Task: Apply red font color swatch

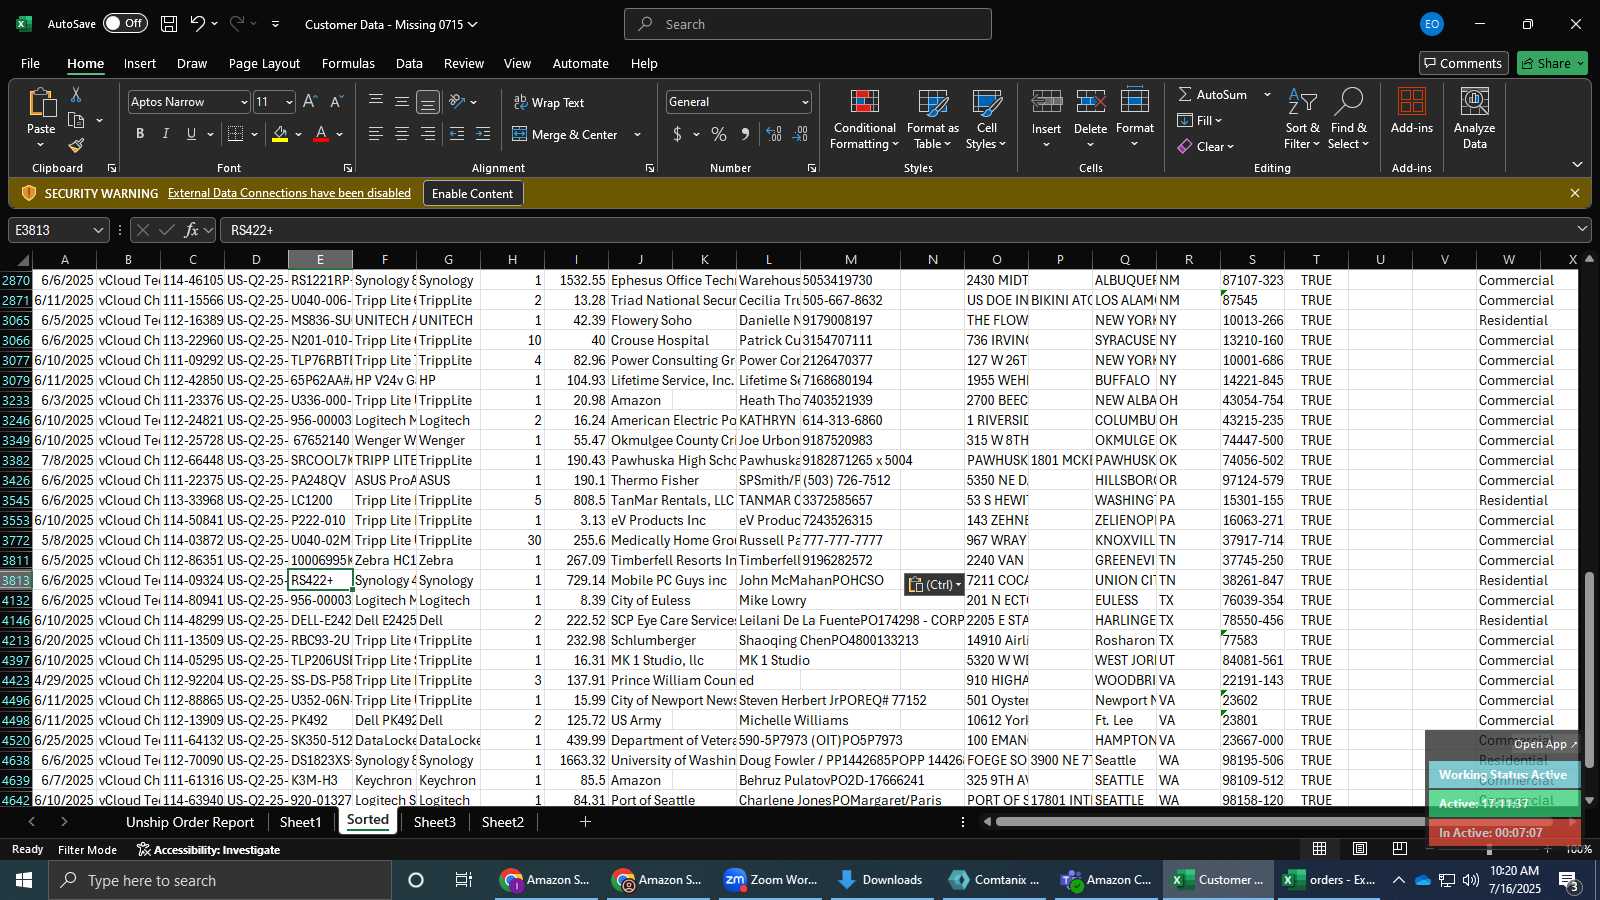Action: (321, 134)
